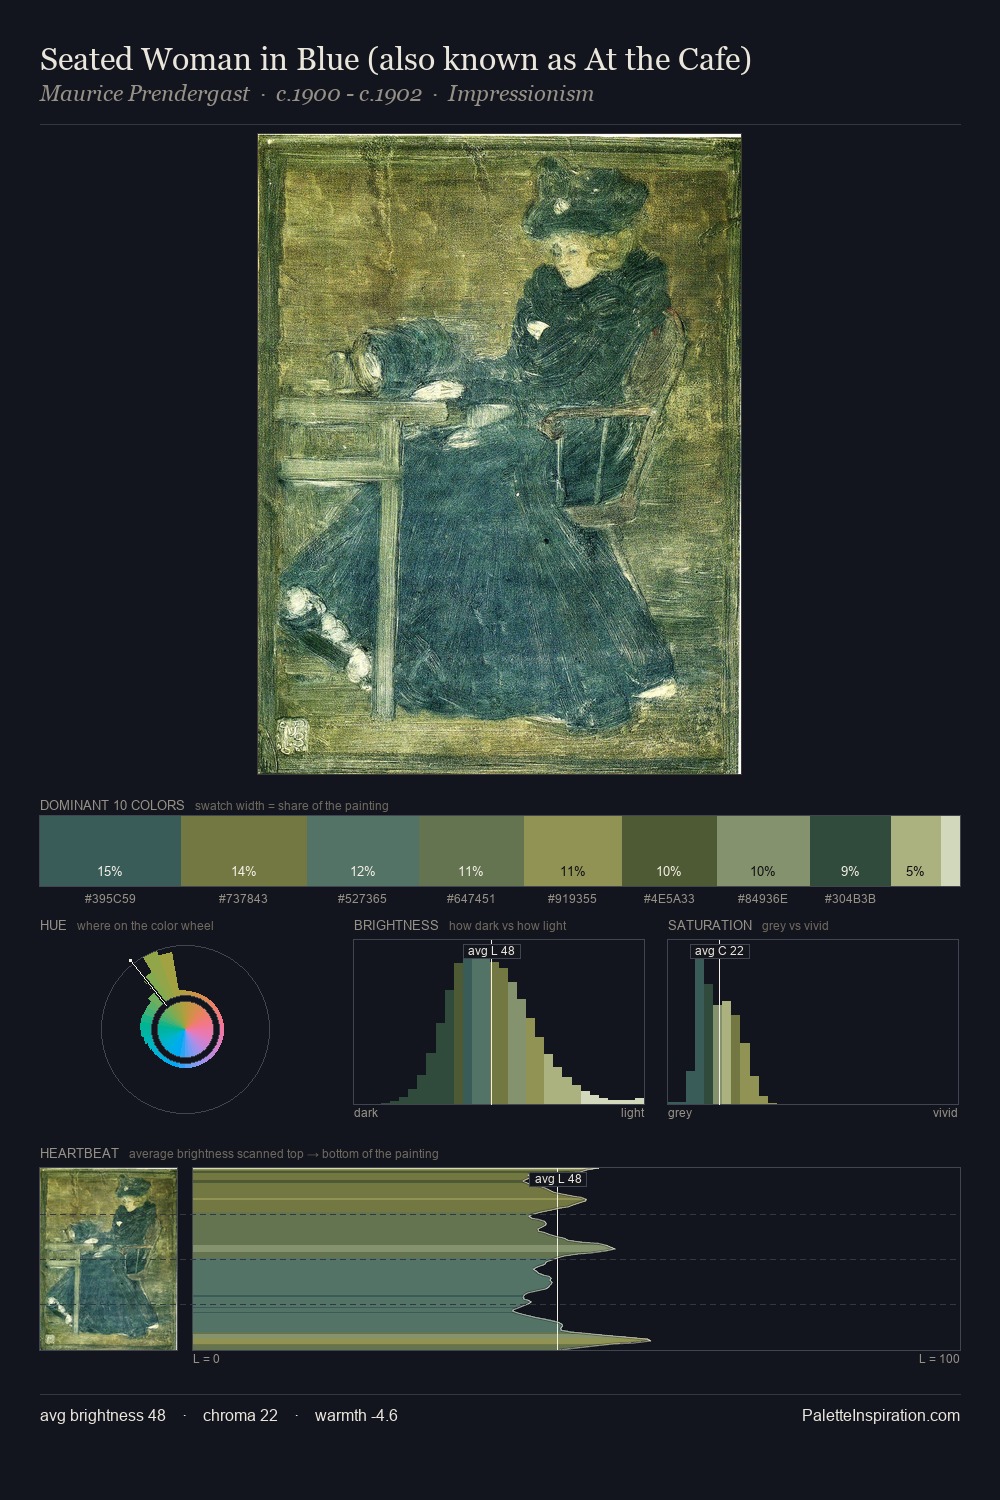This screenshot has width=1000, height=1500.
Task: Click the 'grey' axis label under saturation
Action: coord(680,1113)
